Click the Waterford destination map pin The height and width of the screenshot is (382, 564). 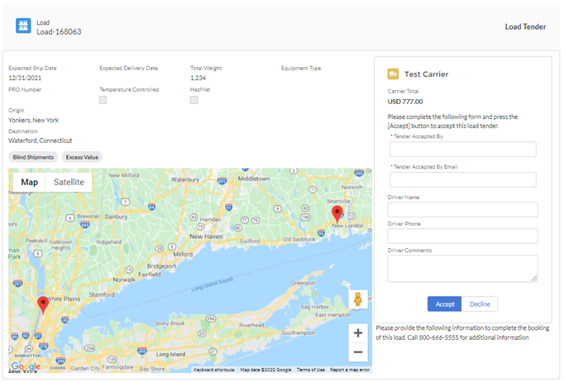[x=337, y=214]
